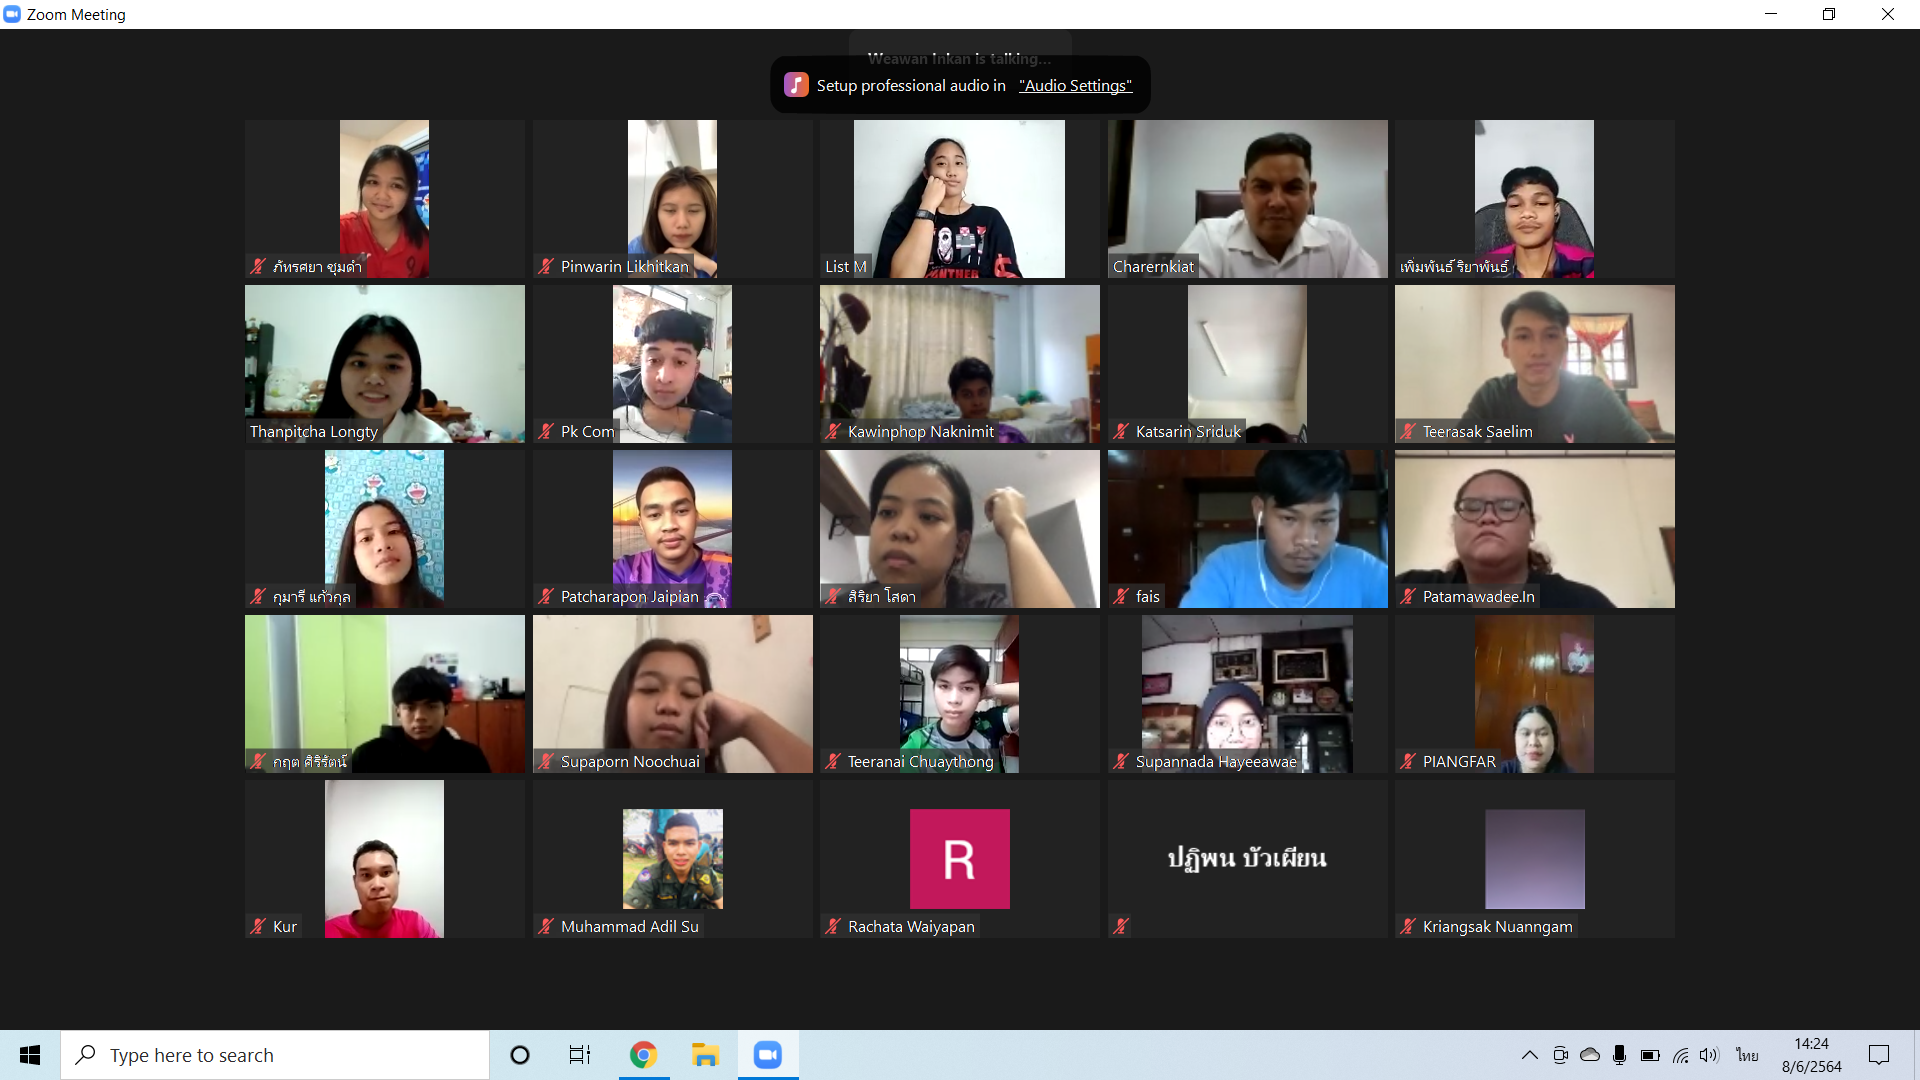Image resolution: width=1920 pixels, height=1080 pixels.
Task: Open the volume control in the system tray
Action: point(1709,1055)
